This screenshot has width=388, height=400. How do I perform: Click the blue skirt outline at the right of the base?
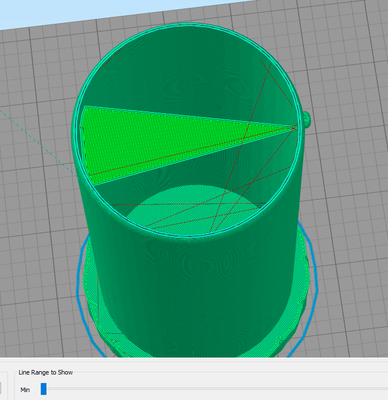pos(312,283)
